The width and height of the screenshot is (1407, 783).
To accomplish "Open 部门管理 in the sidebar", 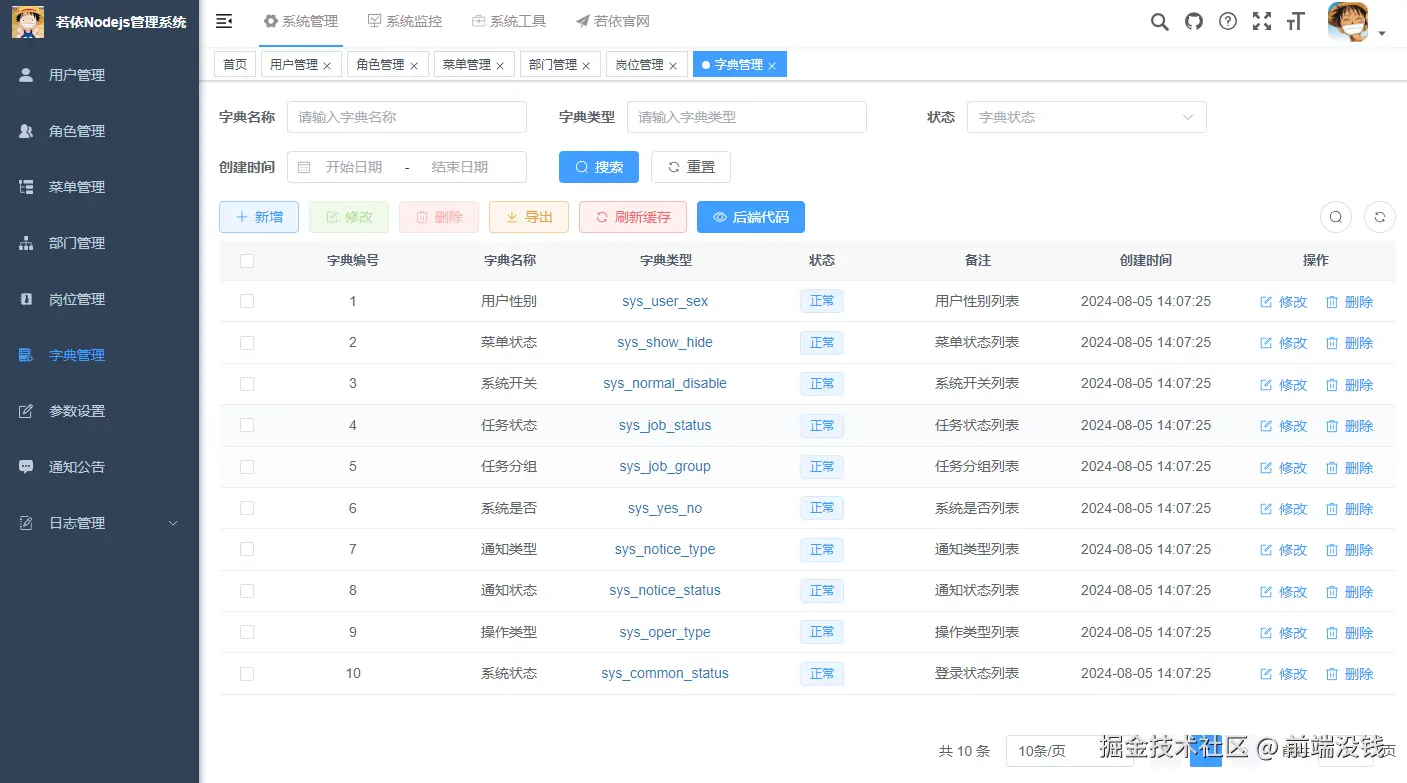I will pos(99,243).
